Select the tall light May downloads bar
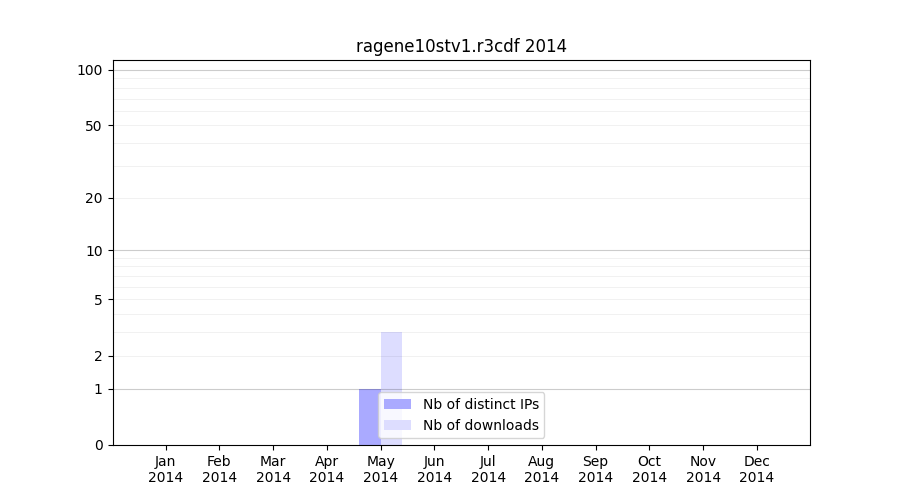Screen dimensions: 900x500 click(391, 360)
